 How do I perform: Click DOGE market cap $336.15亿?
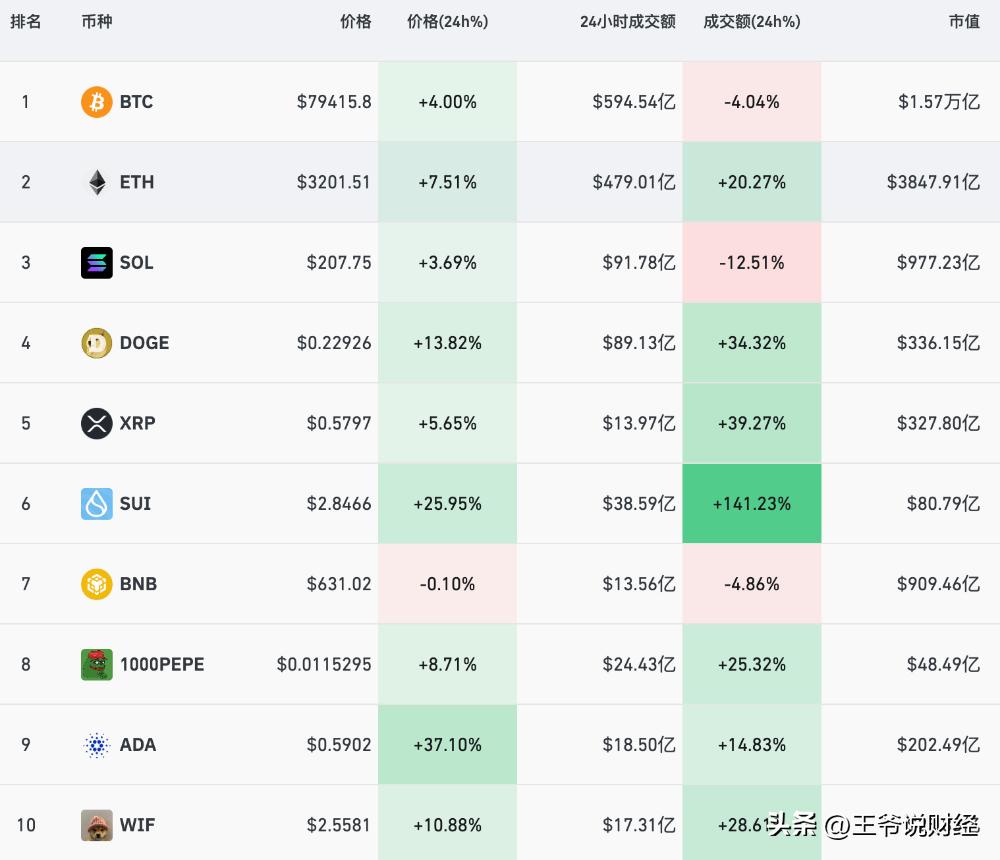coord(938,343)
